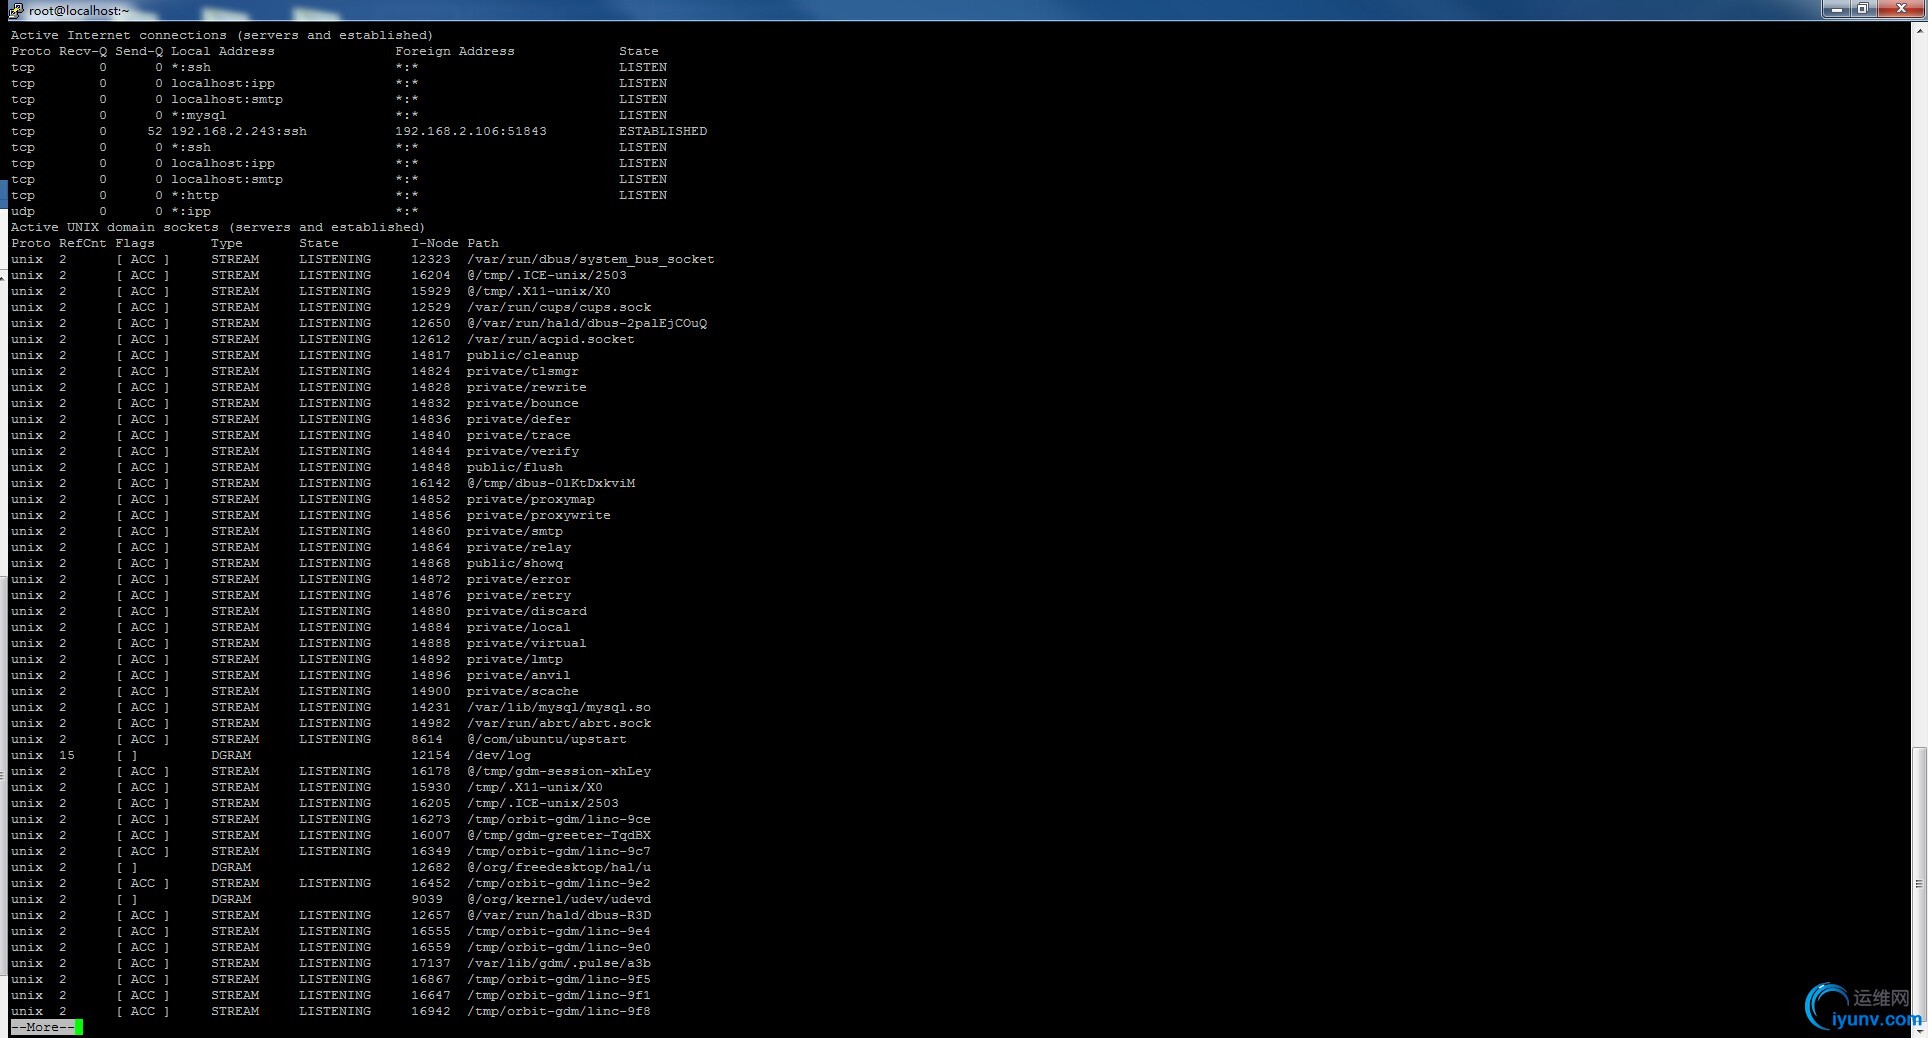Select path /var/run/abrt/abrt.sock

pos(559,723)
